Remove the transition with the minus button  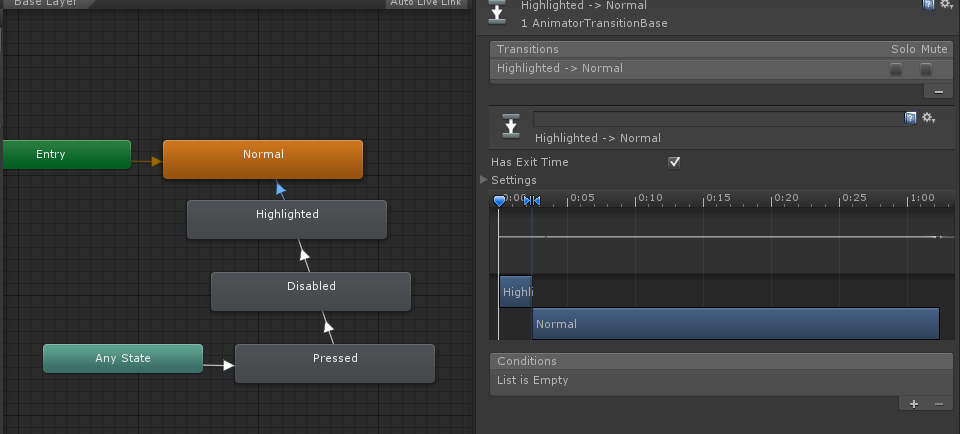click(x=939, y=92)
